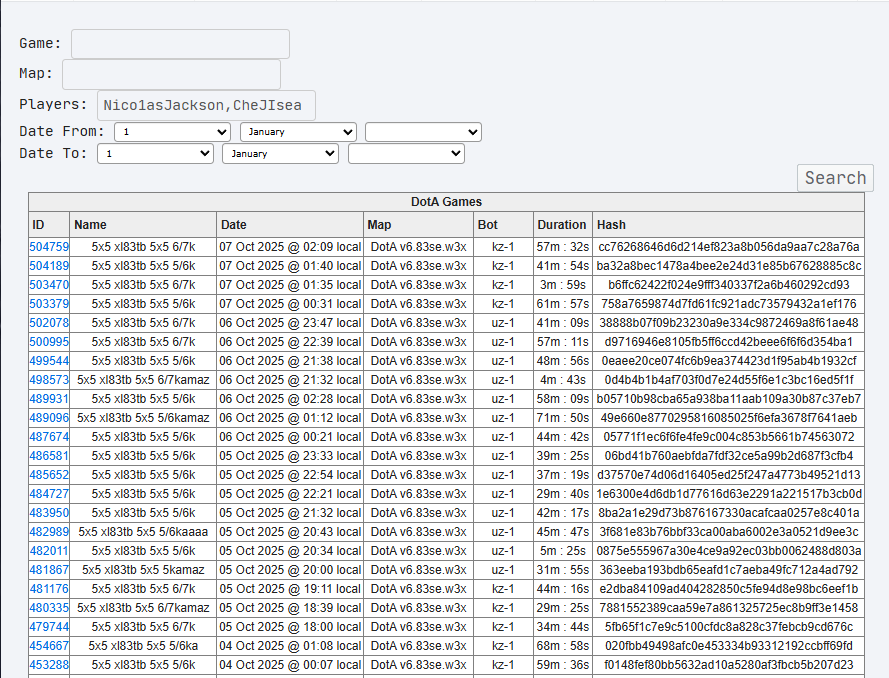Click date '06 Oct 2025 @ 23:47 local'

[x=290, y=323]
